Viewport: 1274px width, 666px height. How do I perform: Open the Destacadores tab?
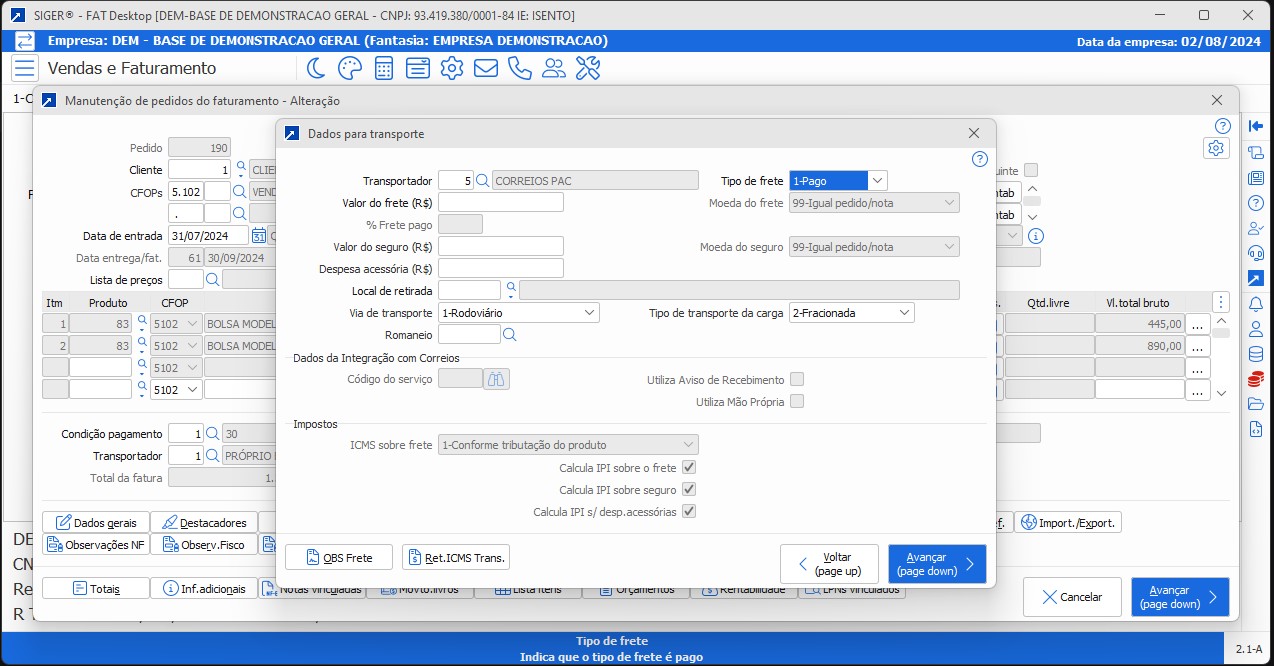205,521
